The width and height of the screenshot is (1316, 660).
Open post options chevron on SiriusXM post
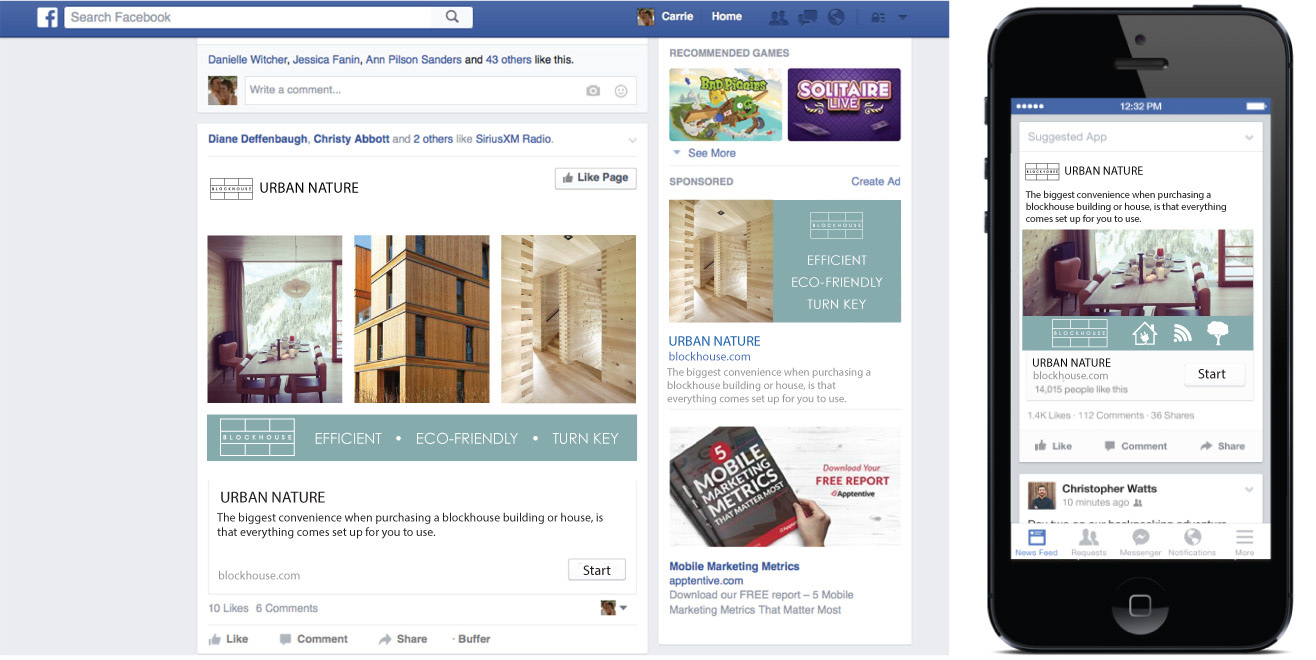click(632, 139)
